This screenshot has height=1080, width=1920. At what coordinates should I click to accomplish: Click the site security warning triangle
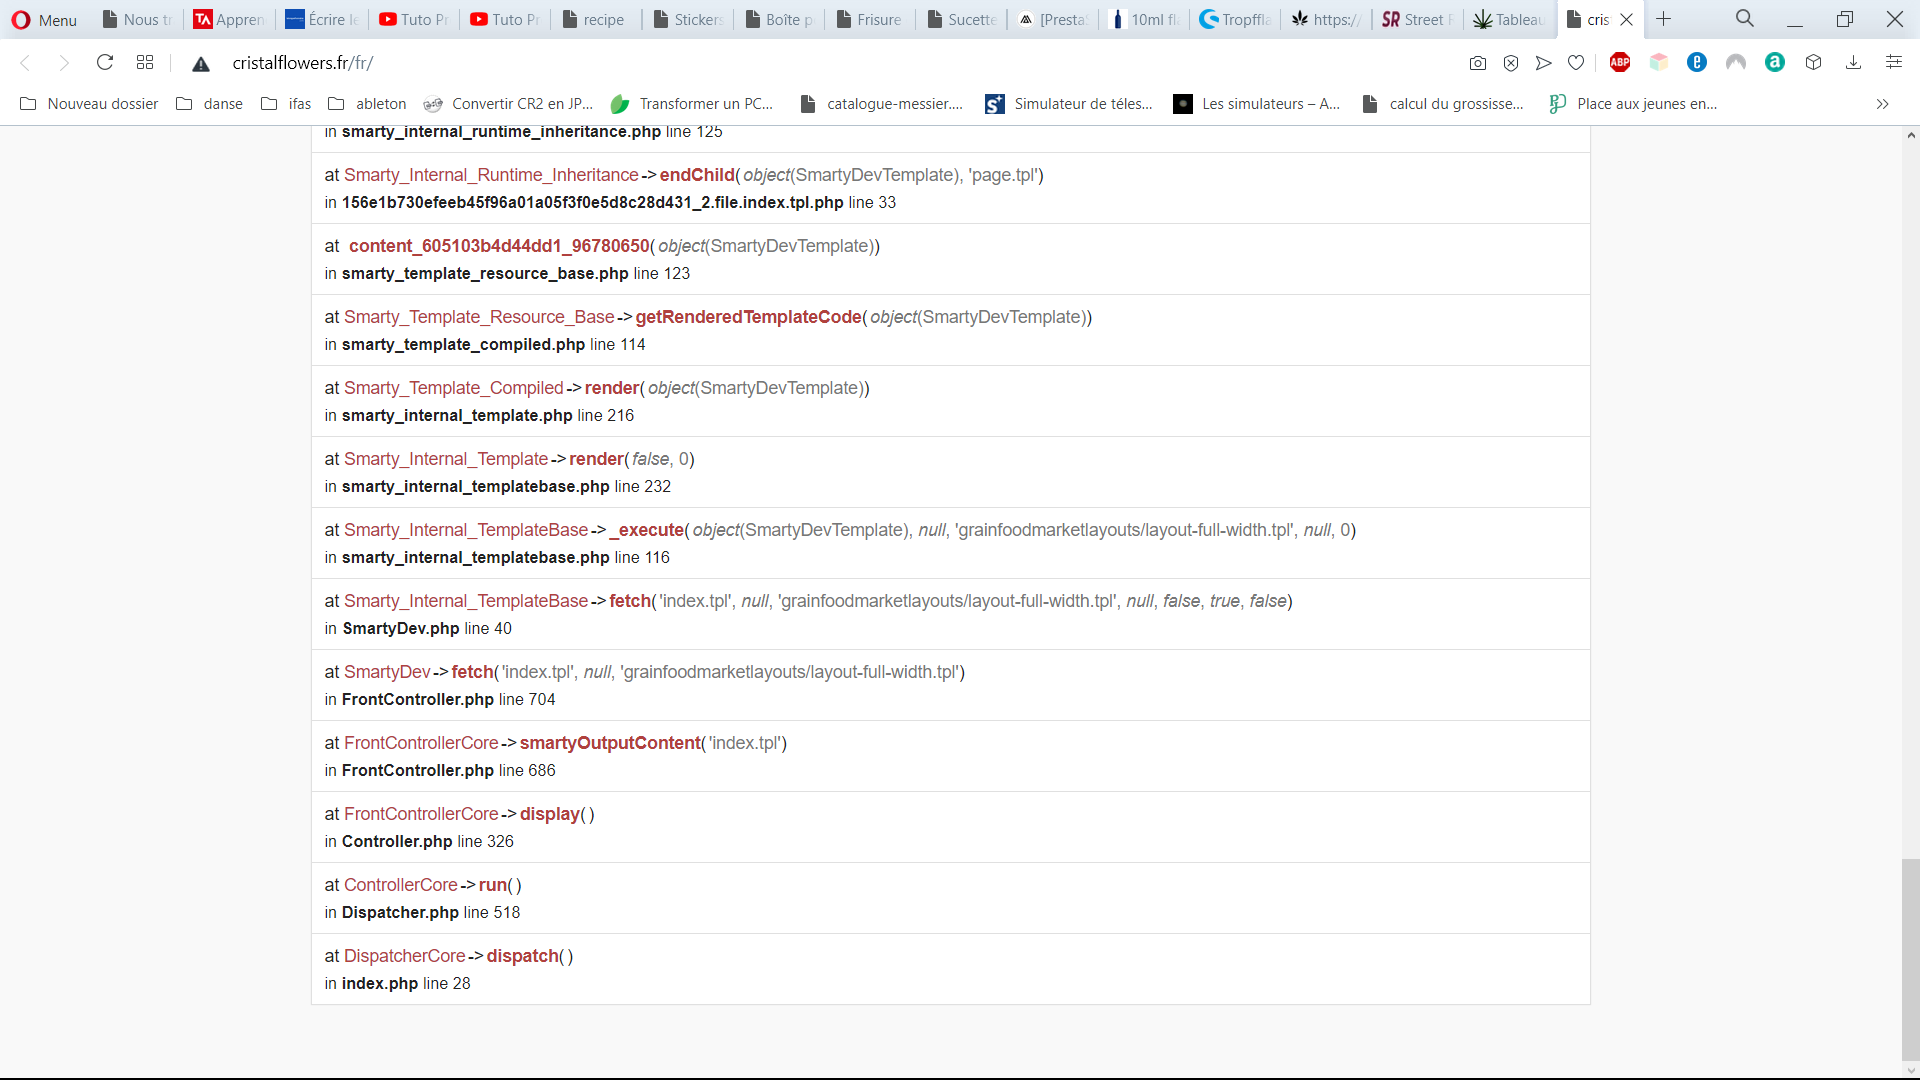[x=201, y=63]
